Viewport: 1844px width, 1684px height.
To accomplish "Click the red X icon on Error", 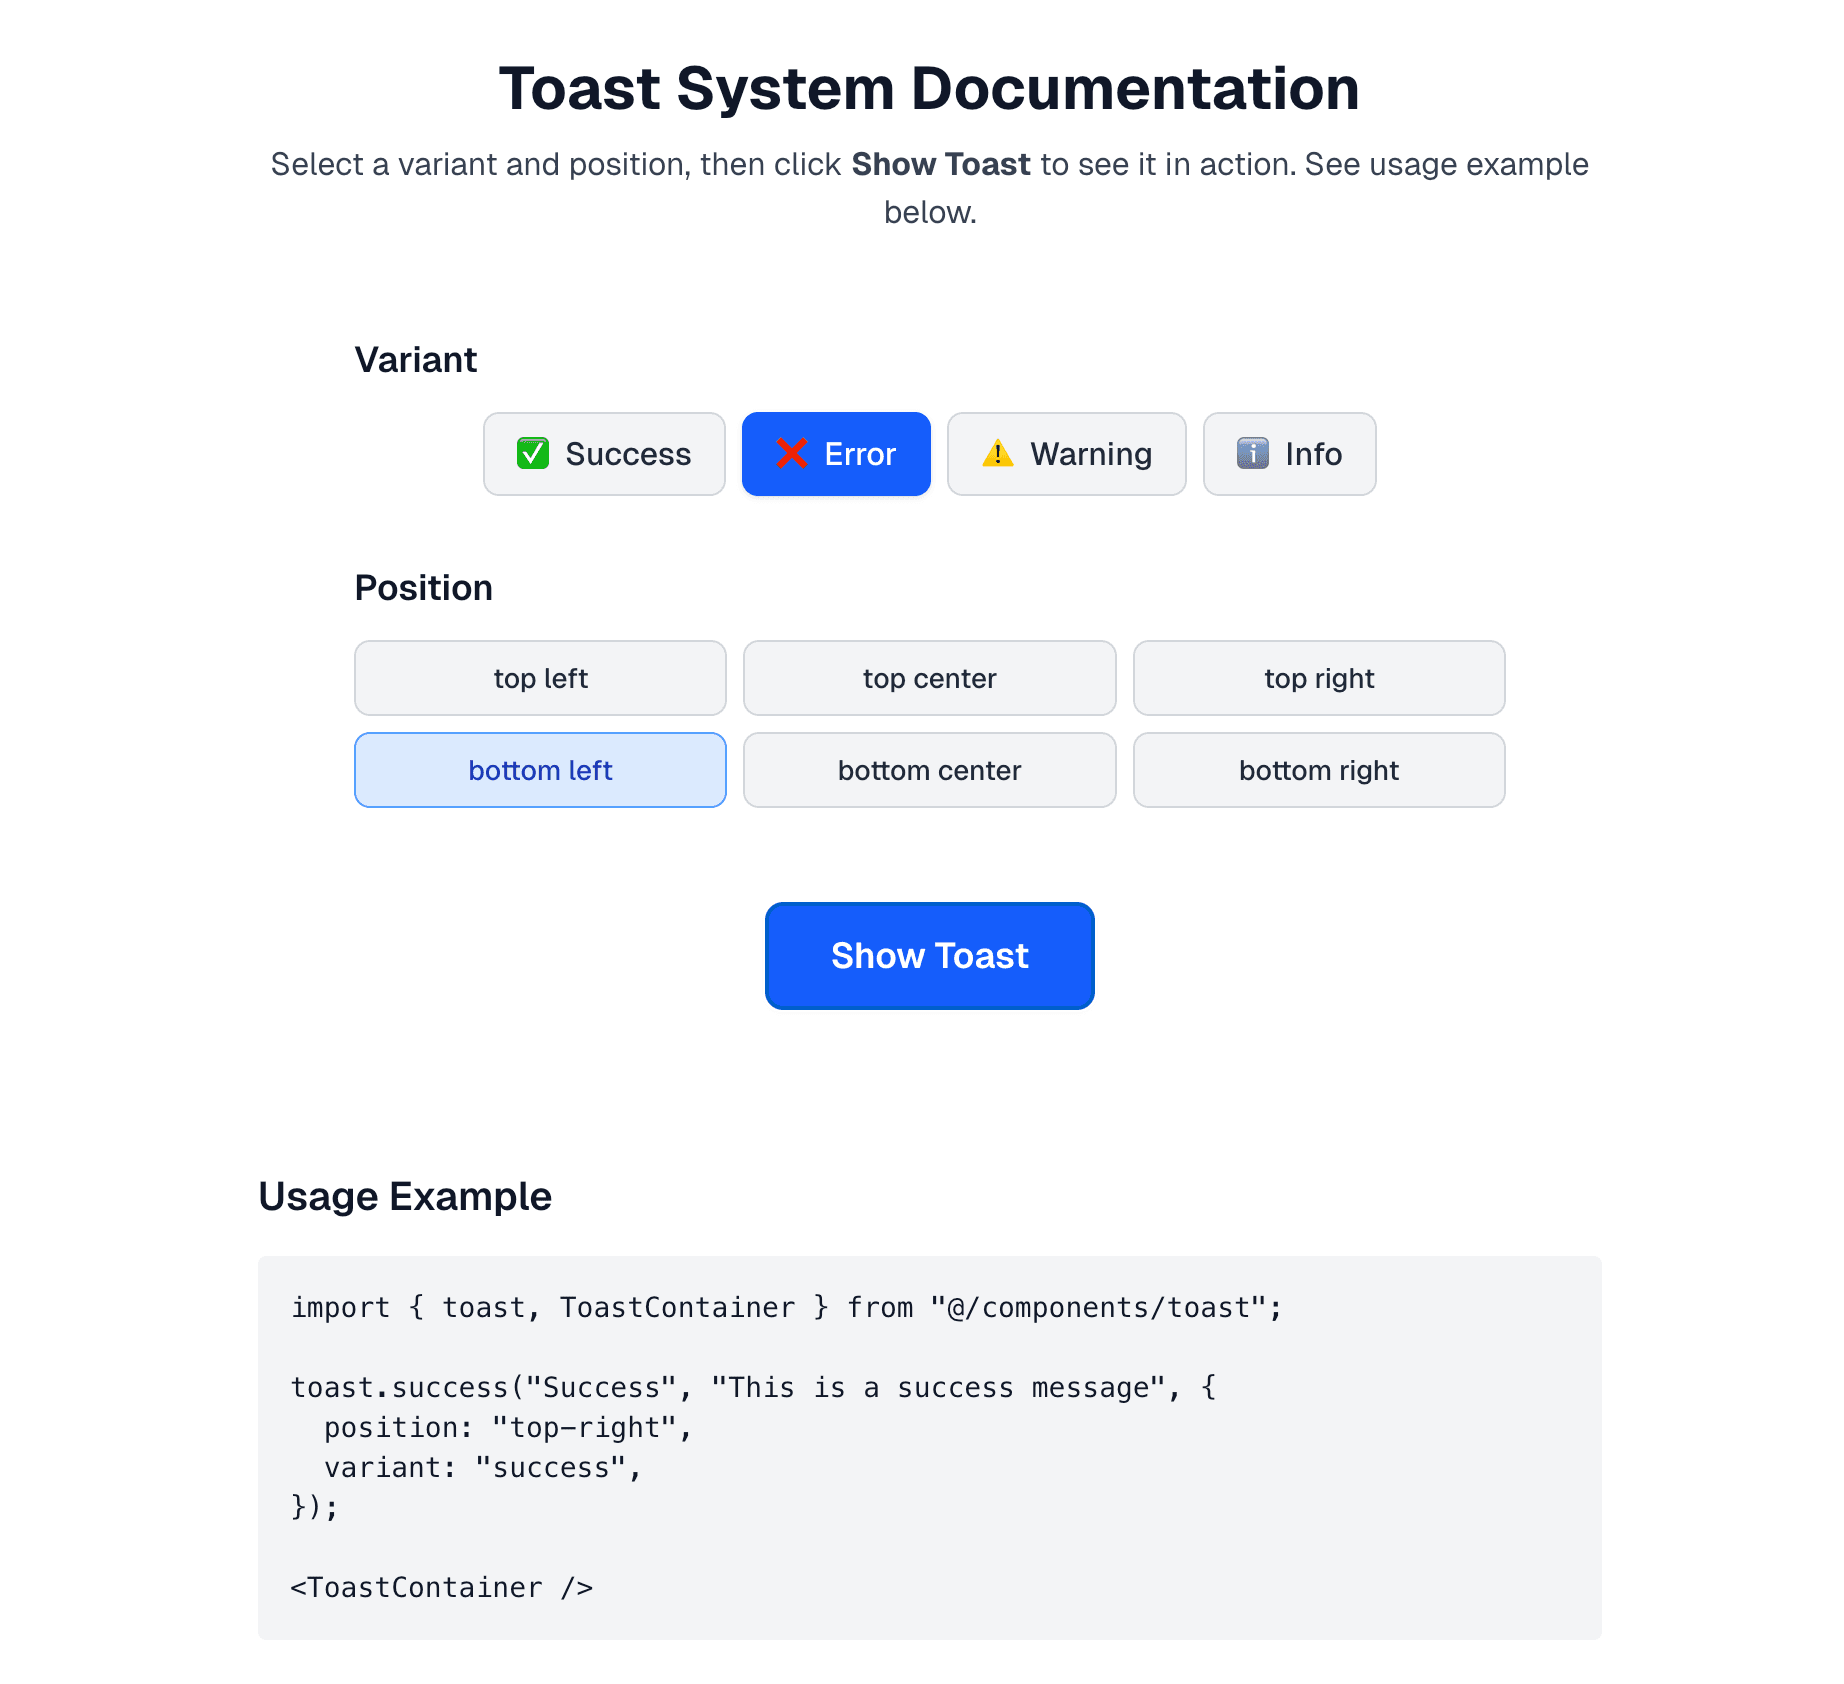I will pos(791,453).
